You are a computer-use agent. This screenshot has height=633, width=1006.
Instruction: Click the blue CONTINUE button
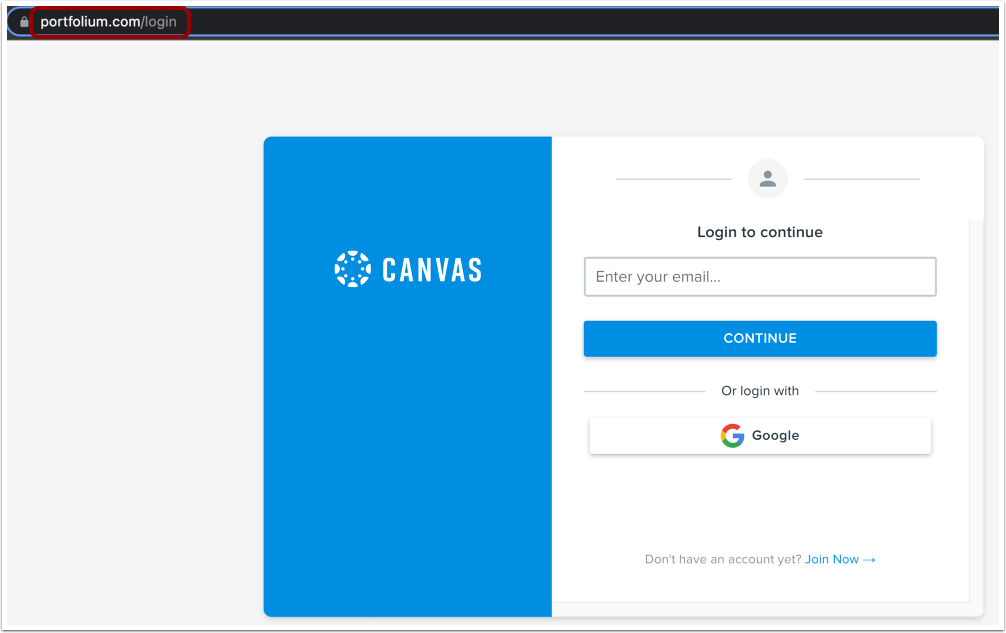pos(760,339)
